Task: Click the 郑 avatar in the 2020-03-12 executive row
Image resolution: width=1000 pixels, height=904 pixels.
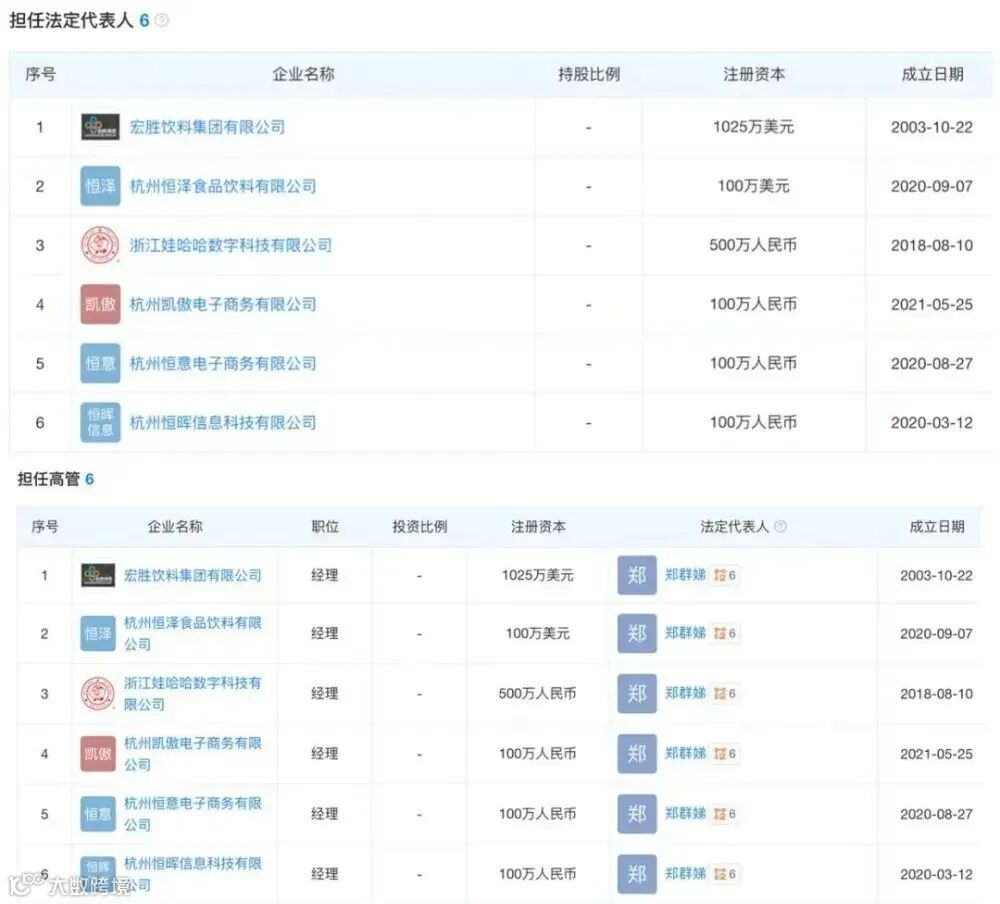Action: (x=636, y=873)
